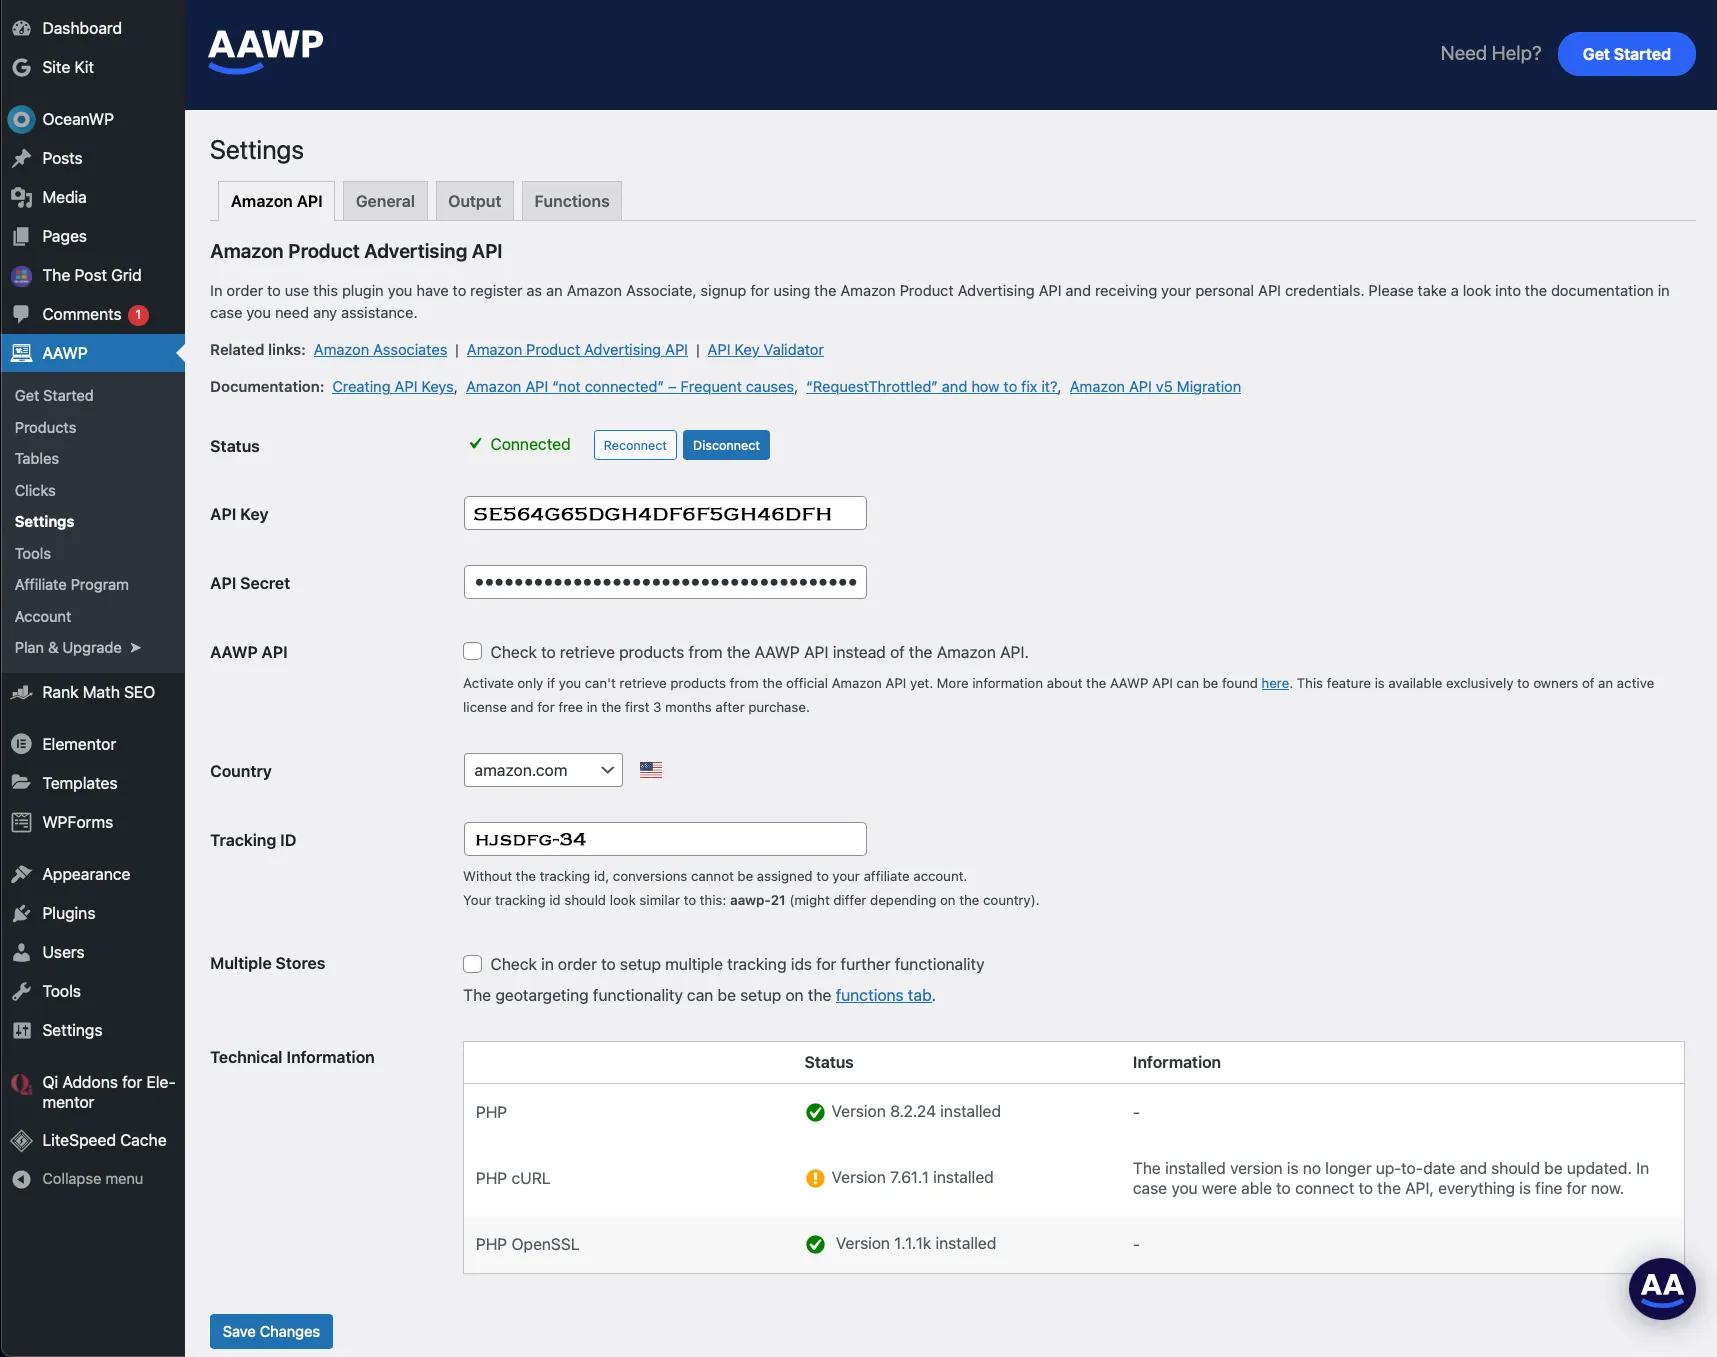
Task: Open the Amazon API not connected link
Action: pyautogui.click(x=630, y=387)
